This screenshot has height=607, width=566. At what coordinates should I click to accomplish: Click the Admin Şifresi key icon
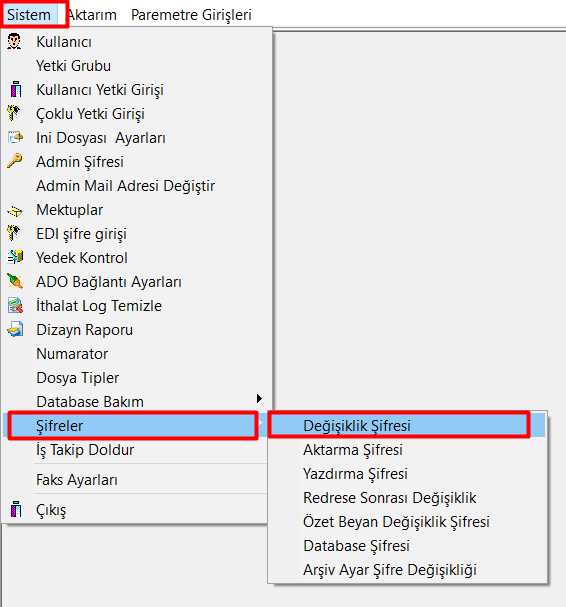[x=15, y=161]
